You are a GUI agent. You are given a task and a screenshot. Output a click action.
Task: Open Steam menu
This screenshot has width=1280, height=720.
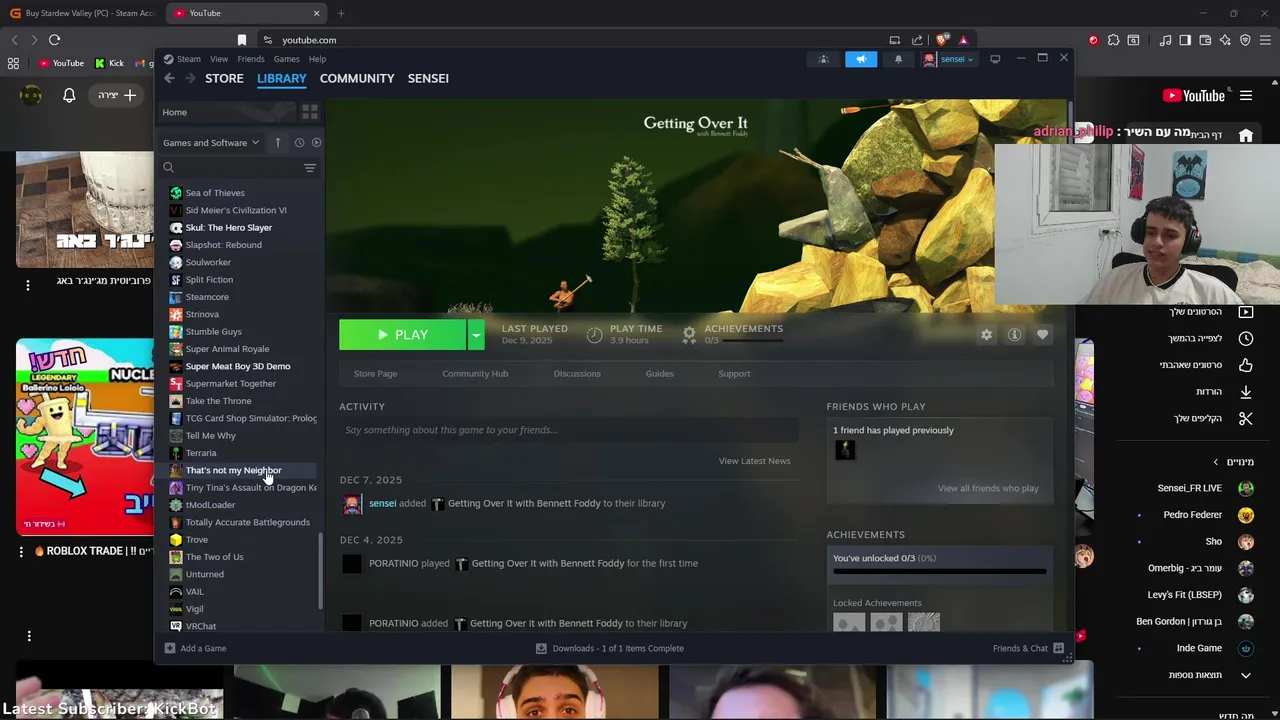pos(188,59)
